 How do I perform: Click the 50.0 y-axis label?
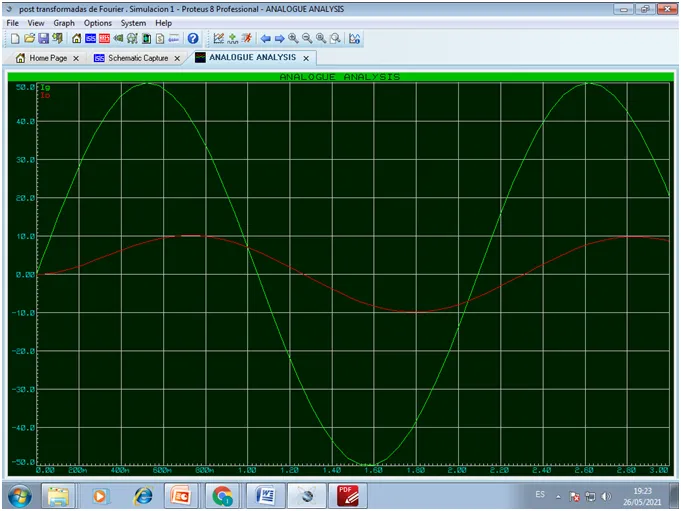point(25,87)
